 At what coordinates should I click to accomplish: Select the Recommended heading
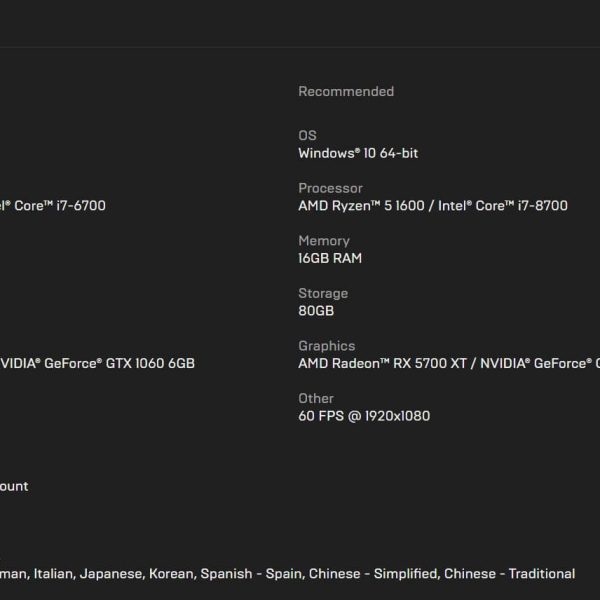click(x=346, y=91)
